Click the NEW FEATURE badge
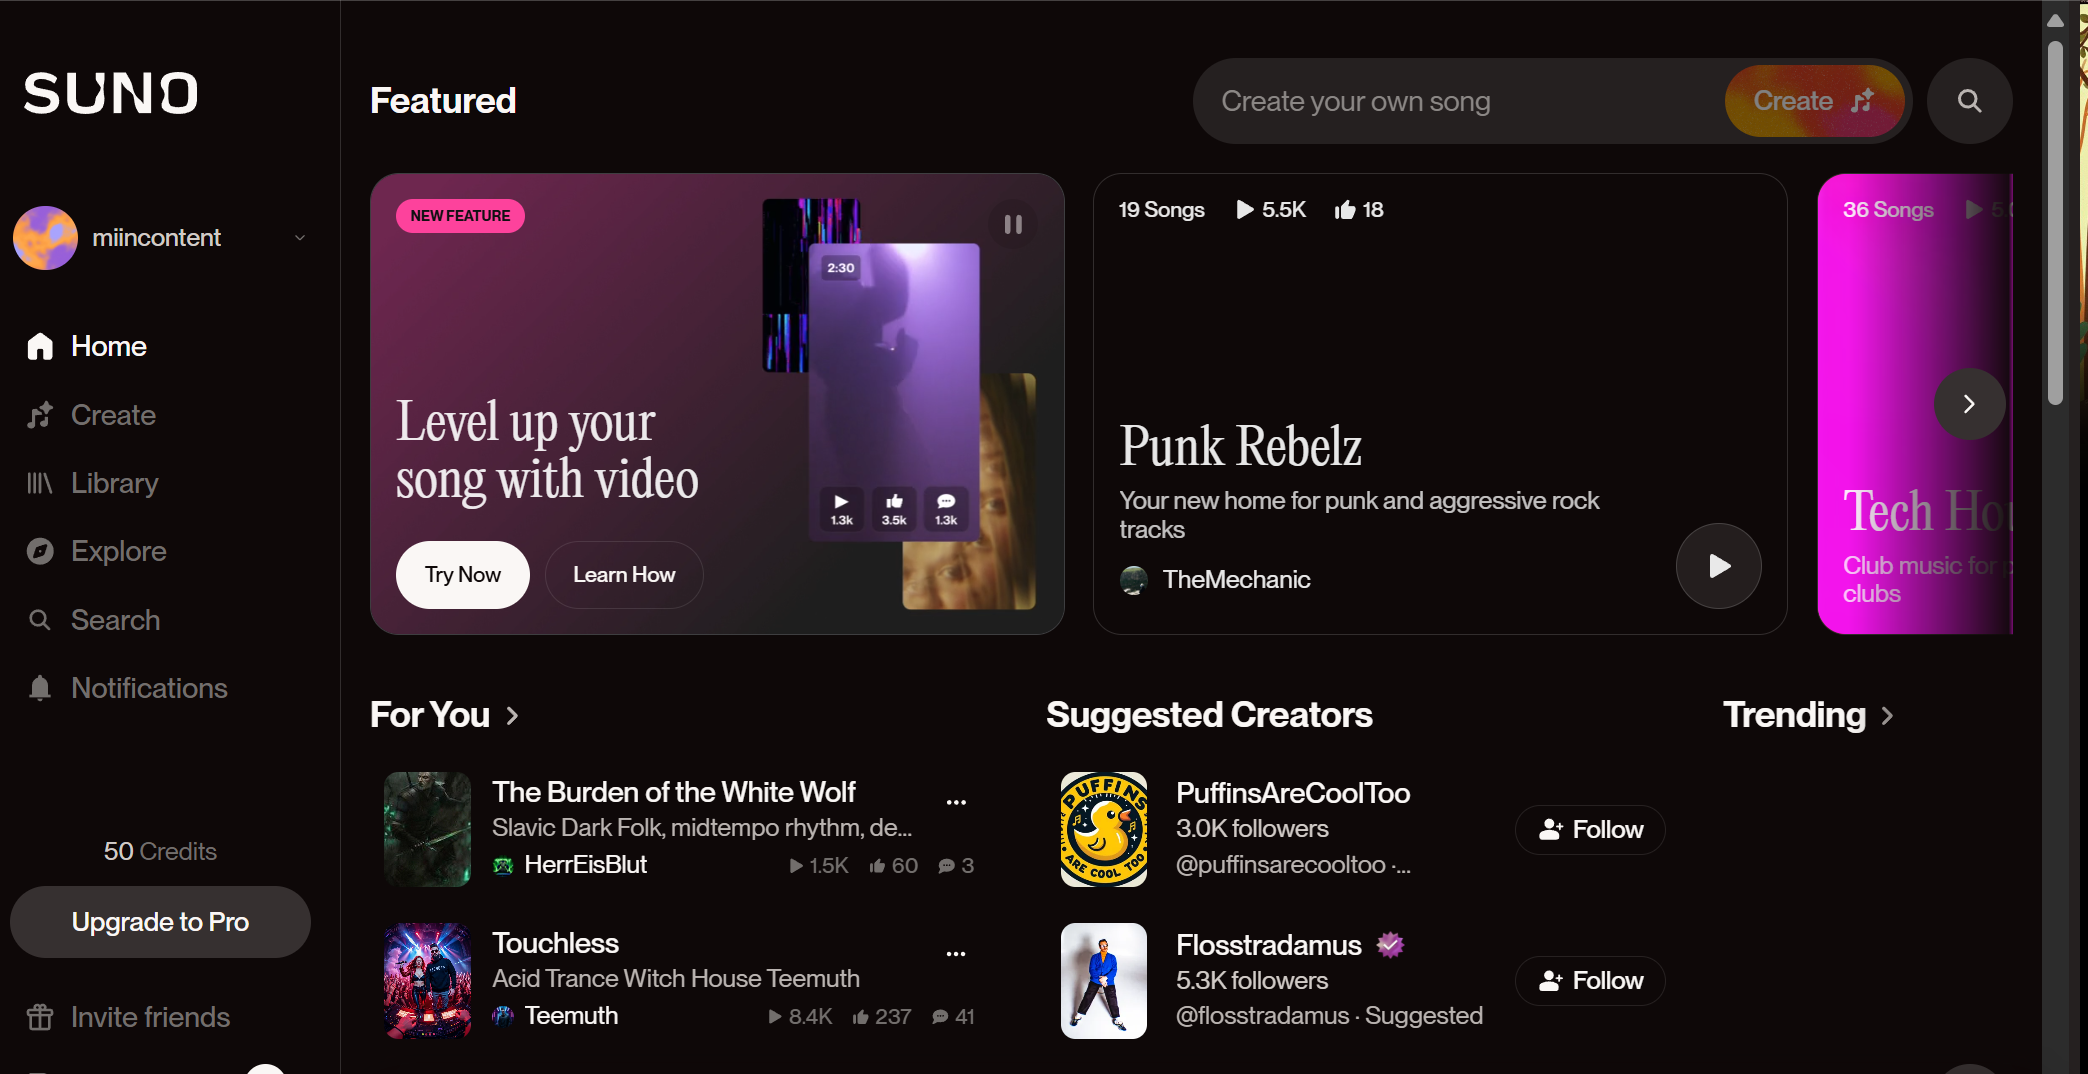 coord(460,216)
